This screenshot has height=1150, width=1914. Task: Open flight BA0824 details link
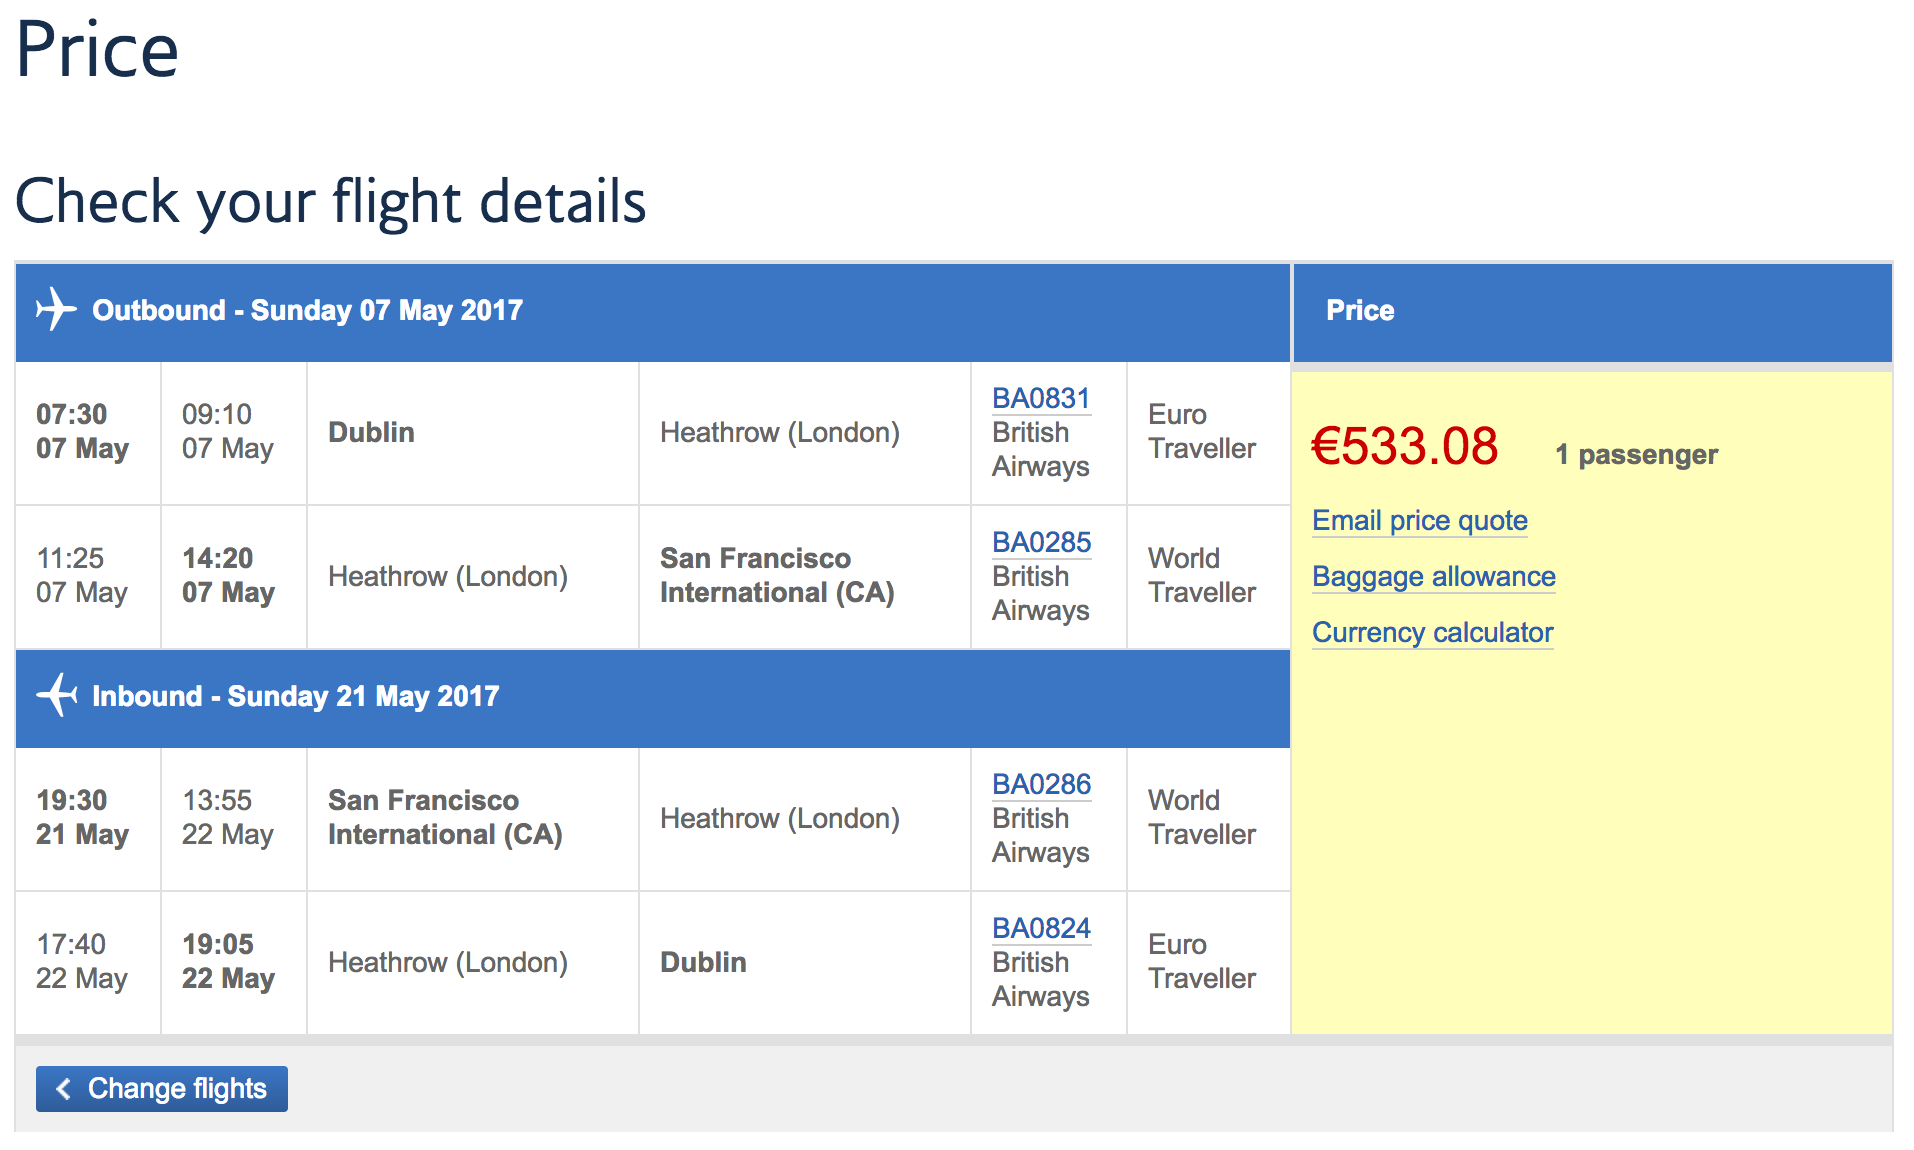coord(1041,928)
